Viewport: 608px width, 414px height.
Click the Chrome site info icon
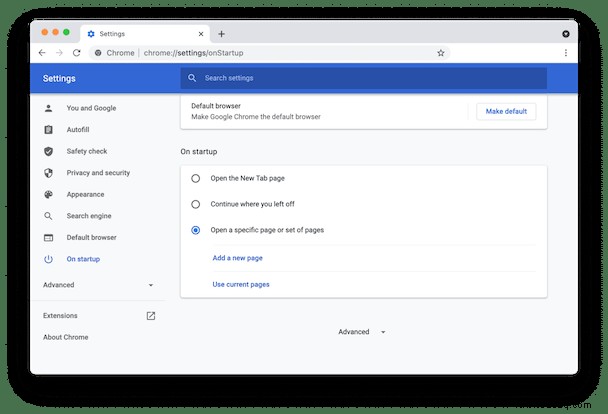98,53
